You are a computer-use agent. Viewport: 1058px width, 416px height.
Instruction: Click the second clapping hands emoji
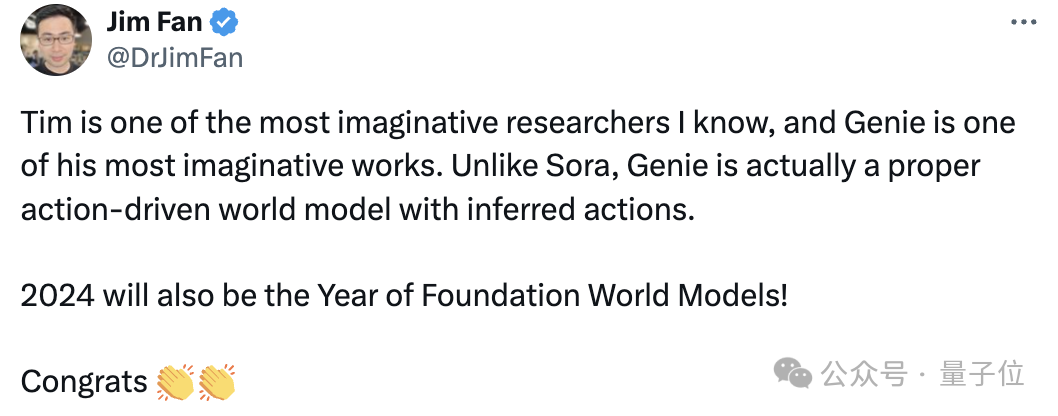point(216,382)
